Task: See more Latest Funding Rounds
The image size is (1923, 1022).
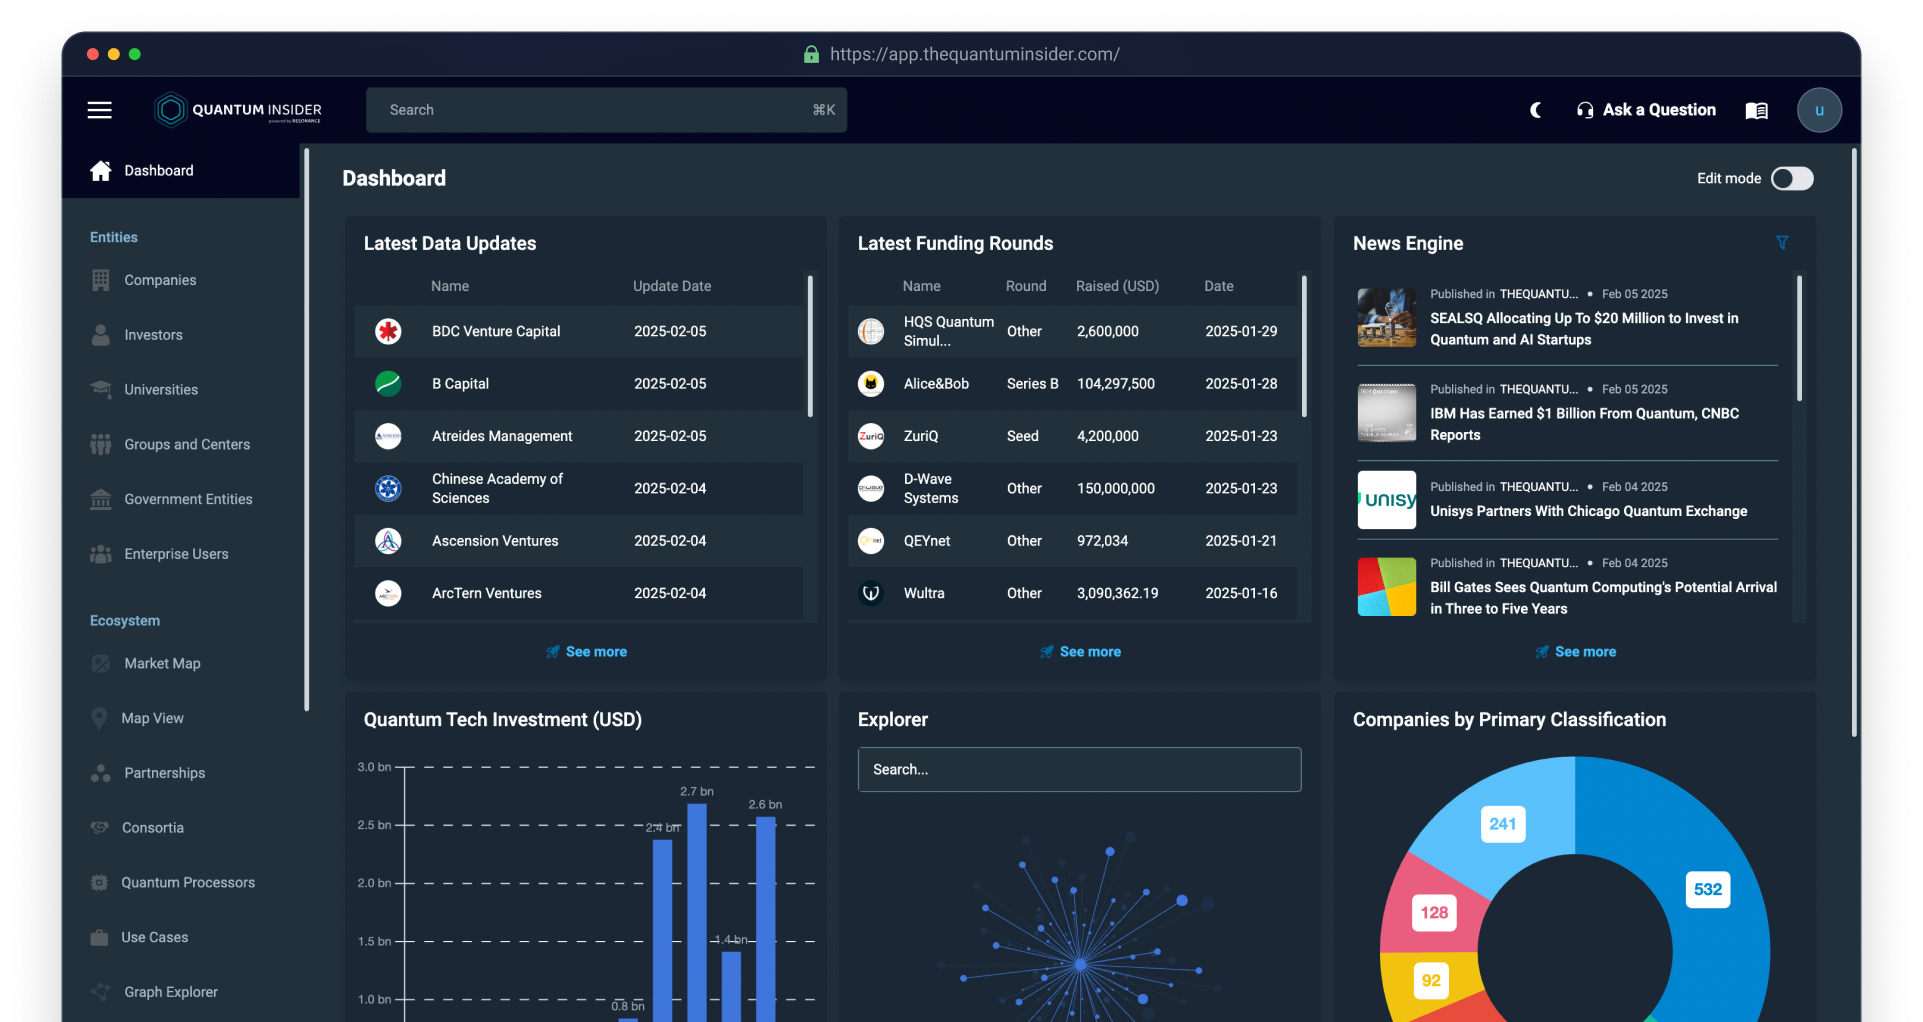Action: [1080, 651]
